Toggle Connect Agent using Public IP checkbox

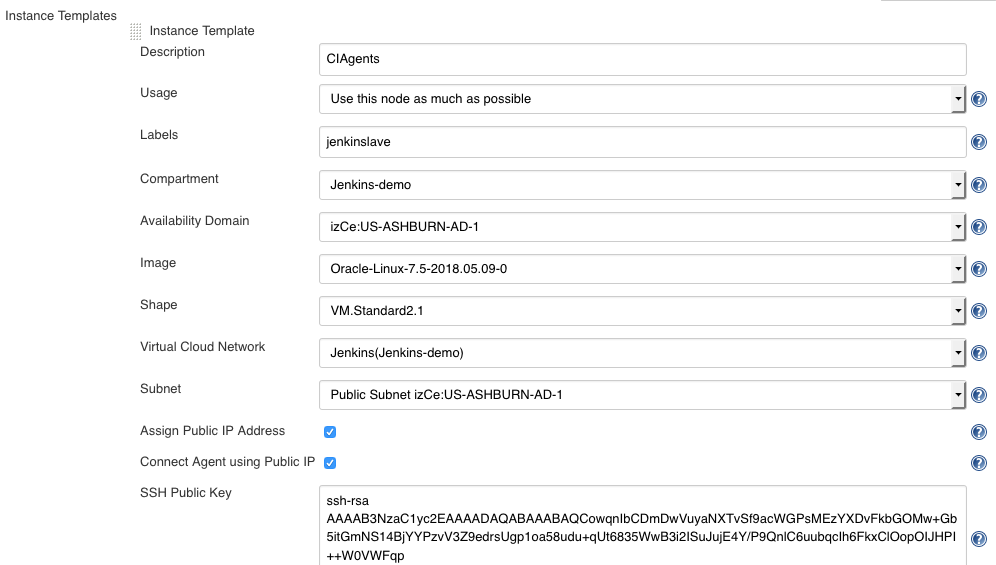tap(330, 463)
